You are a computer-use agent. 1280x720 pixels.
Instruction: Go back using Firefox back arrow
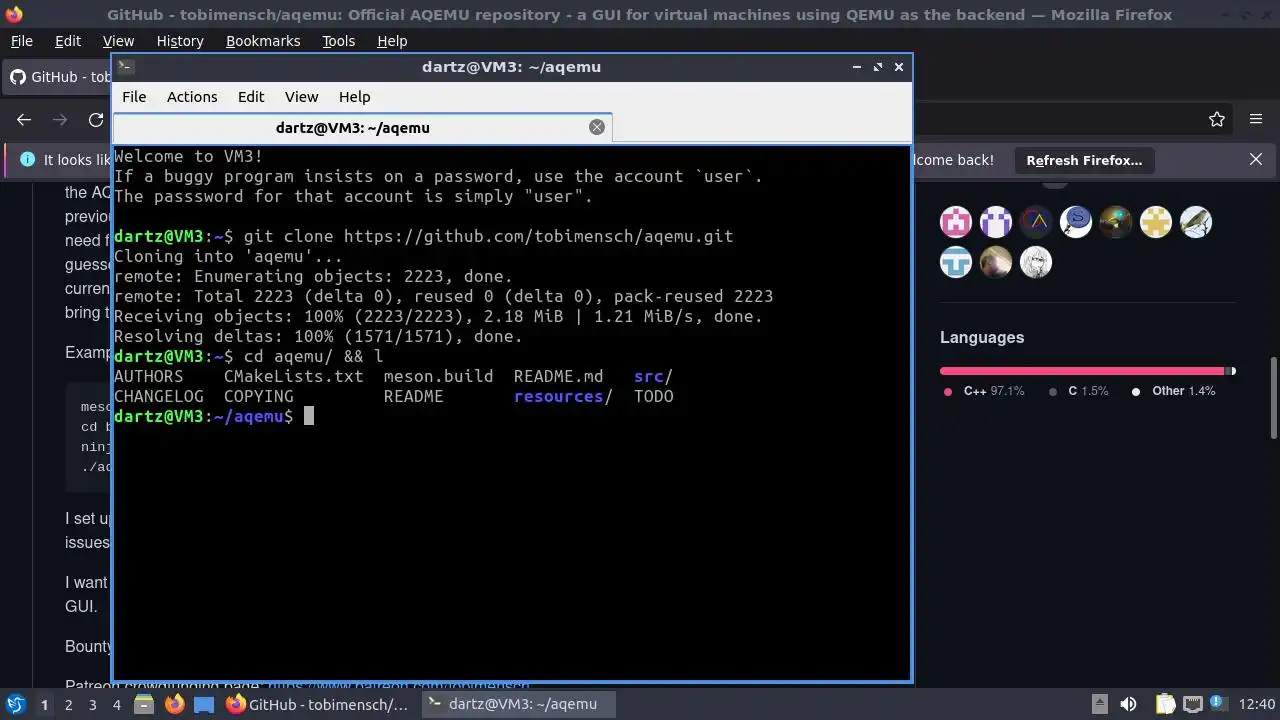coord(24,119)
